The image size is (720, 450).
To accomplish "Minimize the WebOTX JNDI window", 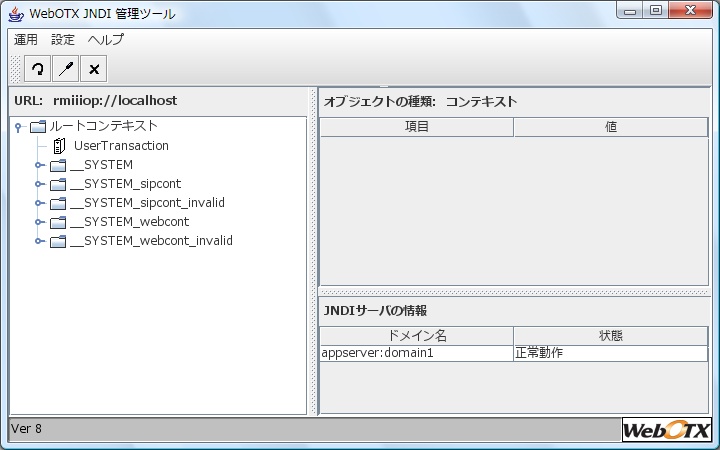I will point(630,11).
